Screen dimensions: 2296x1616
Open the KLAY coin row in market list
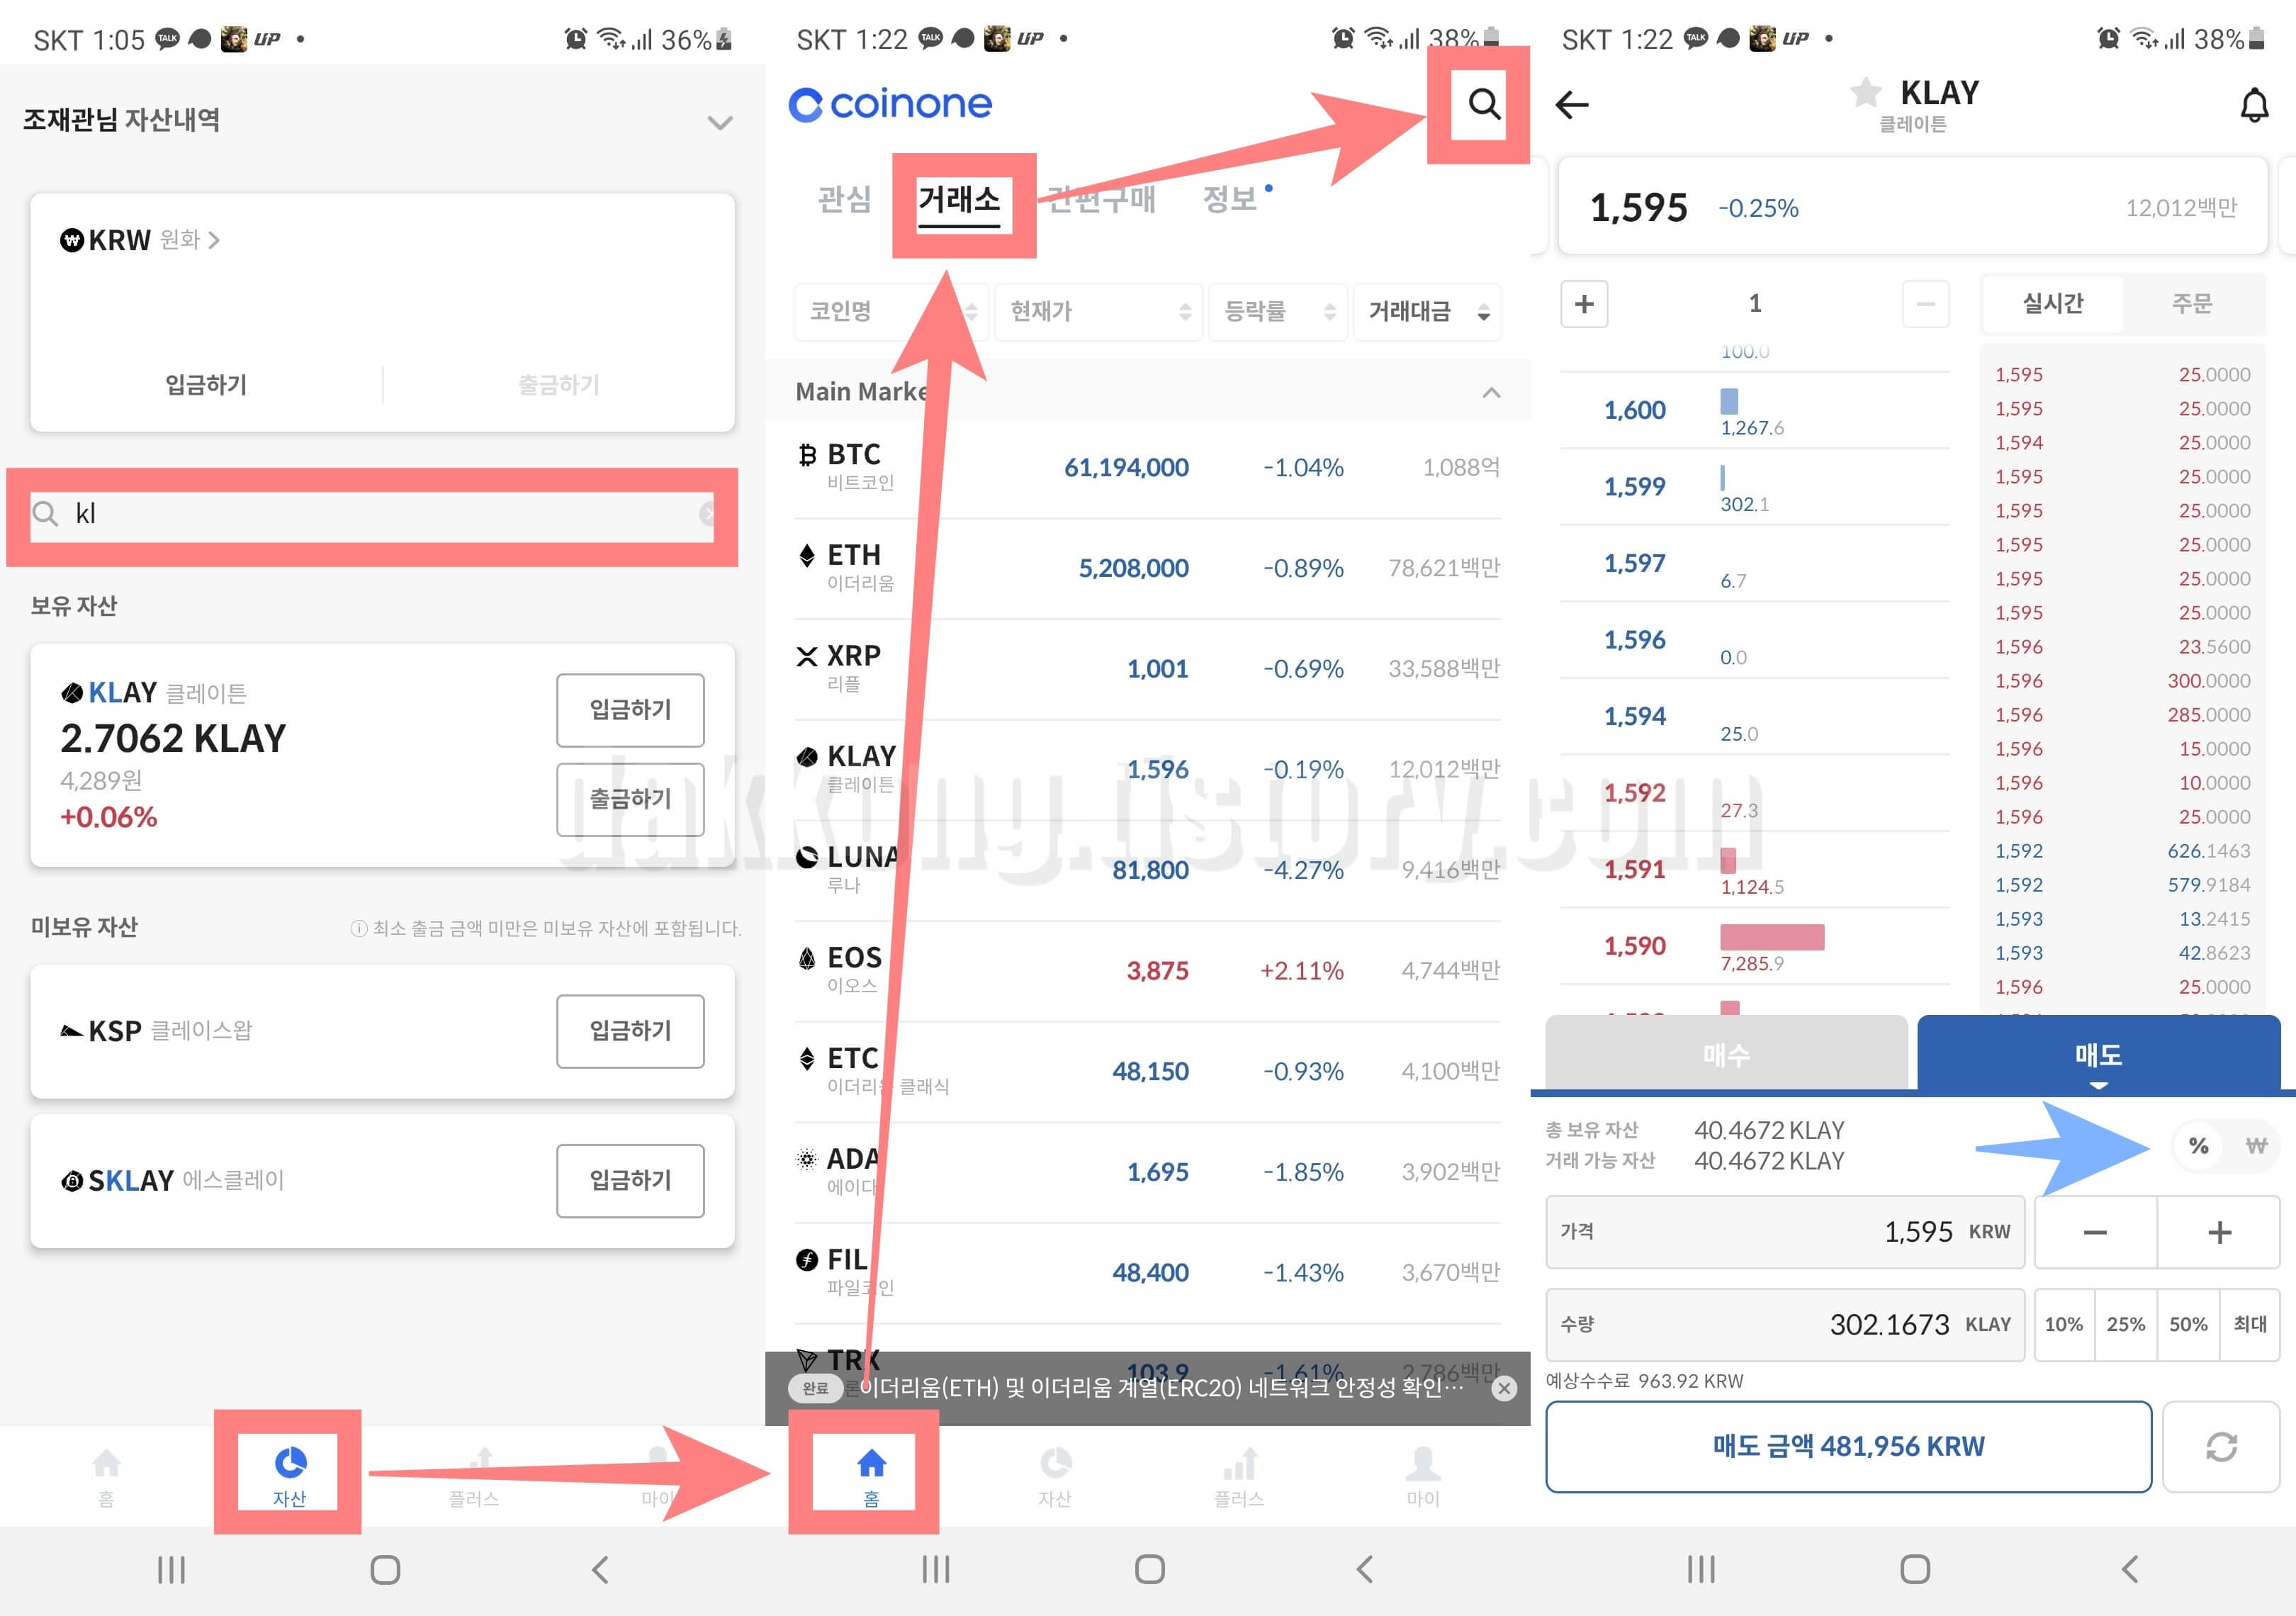point(1147,769)
